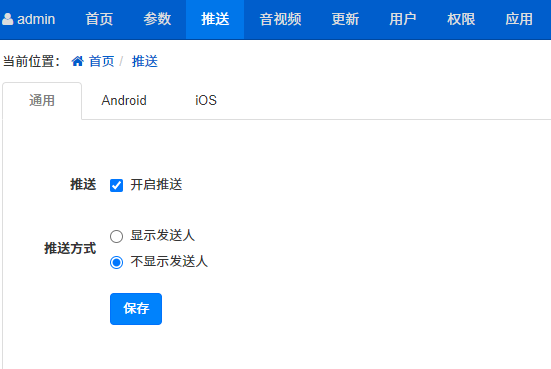The width and height of the screenshot is (551, 369).
Task: Open the 参数 menu item
Action: (x=157, y=19)
